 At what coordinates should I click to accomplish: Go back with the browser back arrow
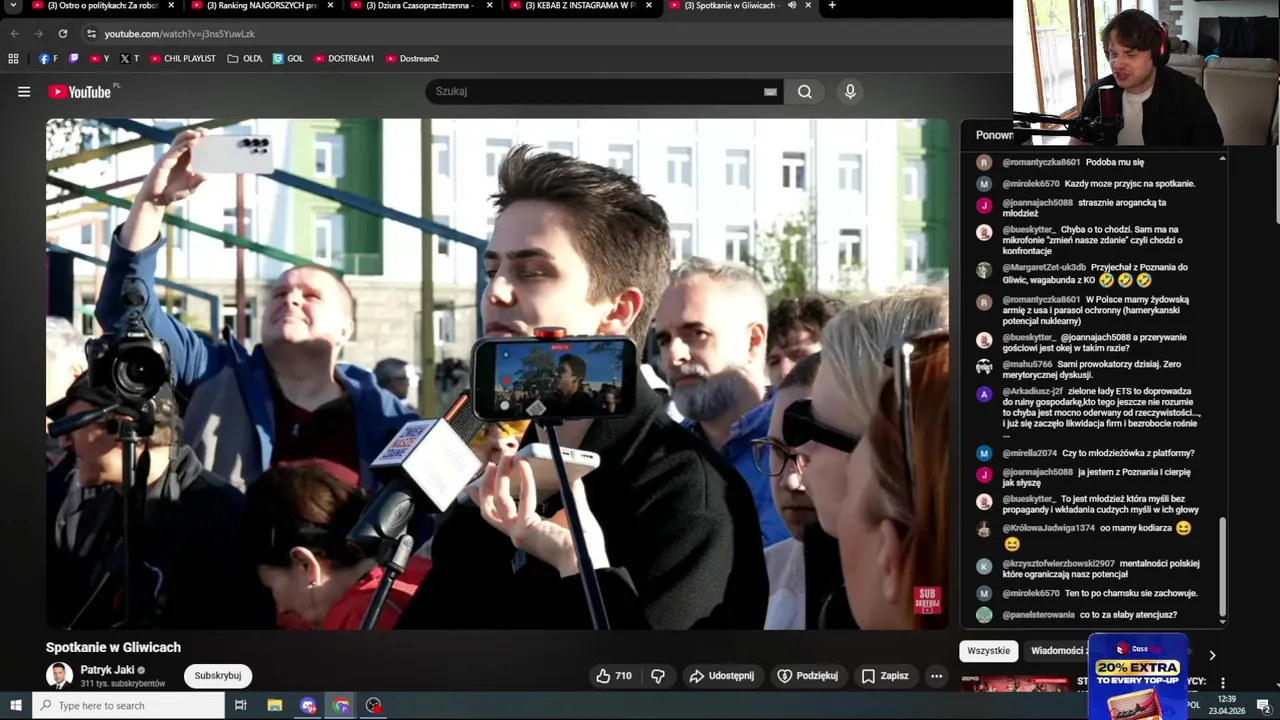pyautogui.click(x=14, y=33)
